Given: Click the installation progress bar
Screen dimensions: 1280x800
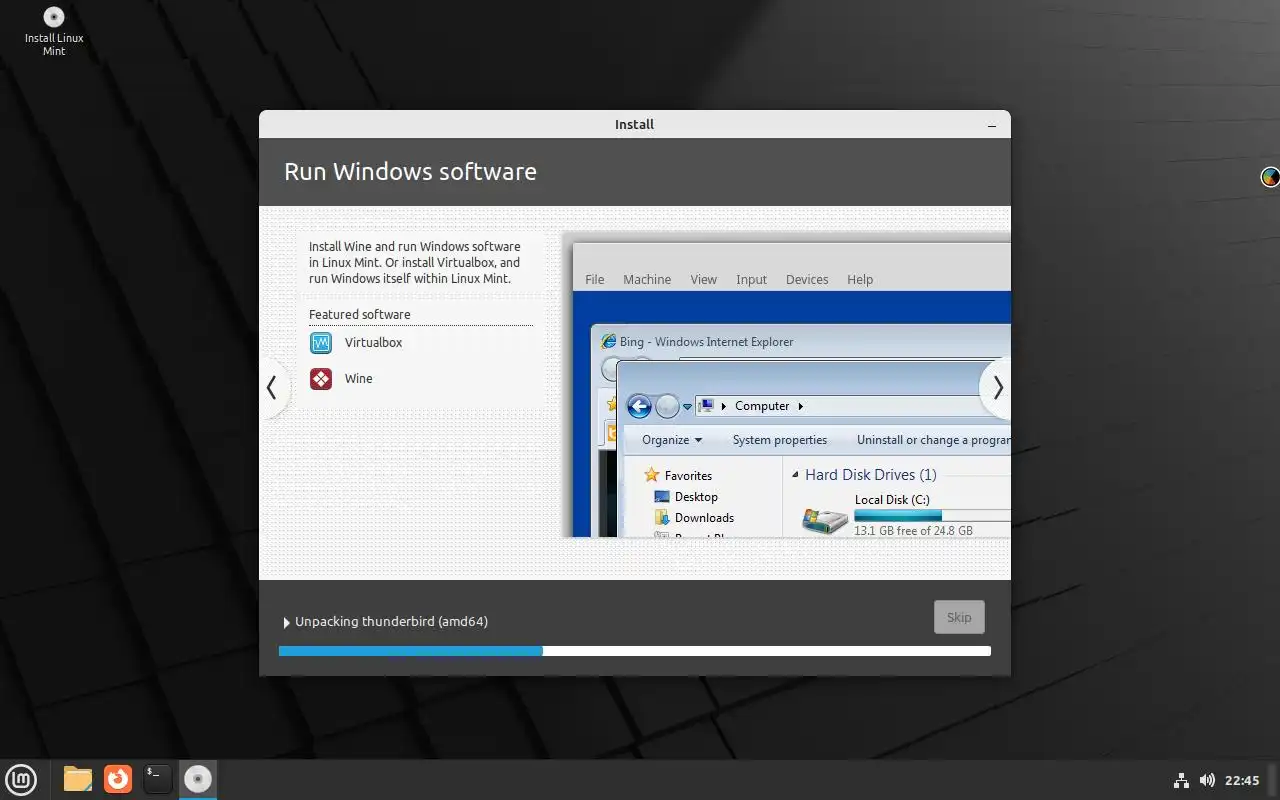Looking at the screenshot, I should tap(635, 651).
